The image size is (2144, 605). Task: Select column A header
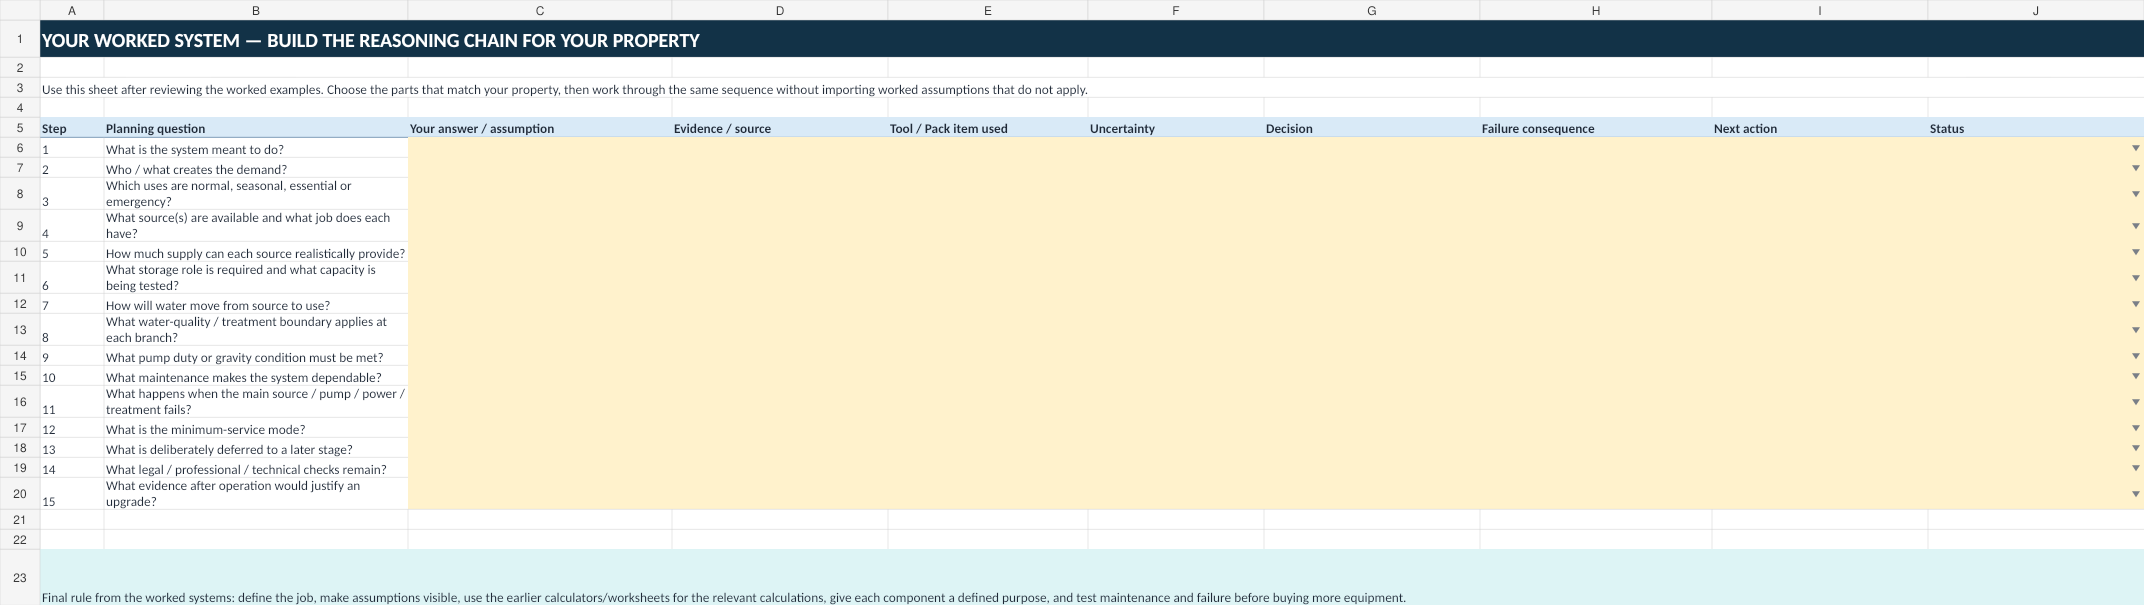point(72,10)
